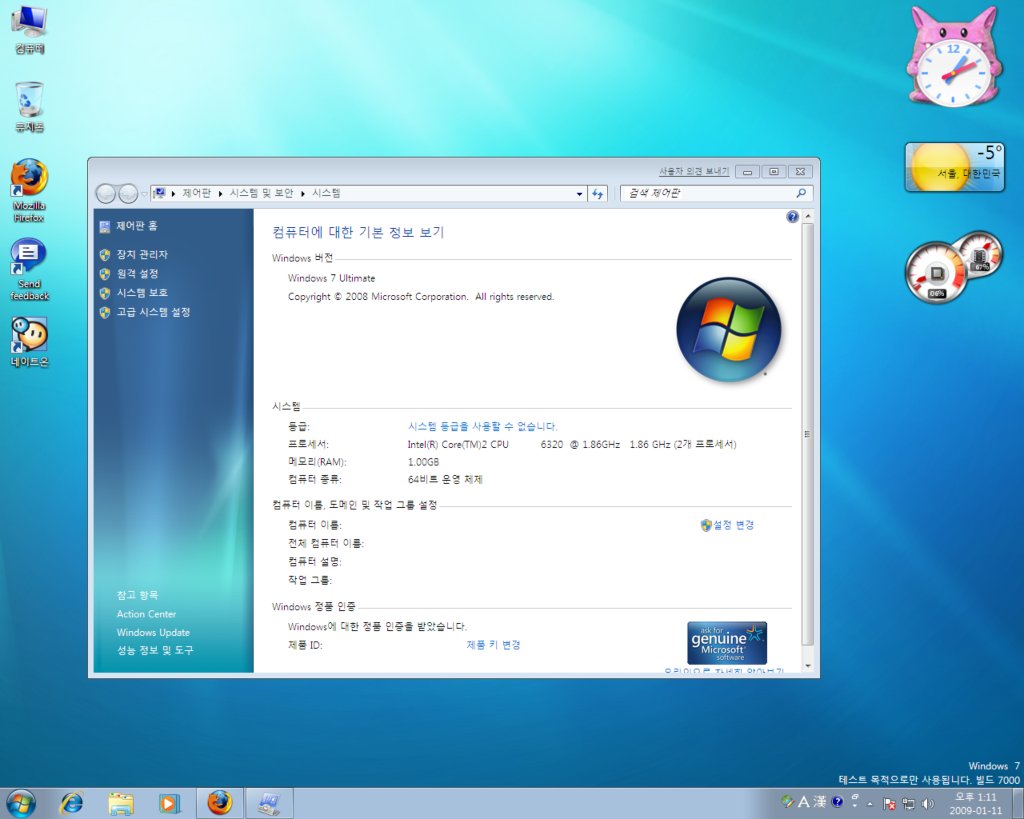
Task: Open the 네이트온 desktop shortcut
Action: (x=29, y=342)
